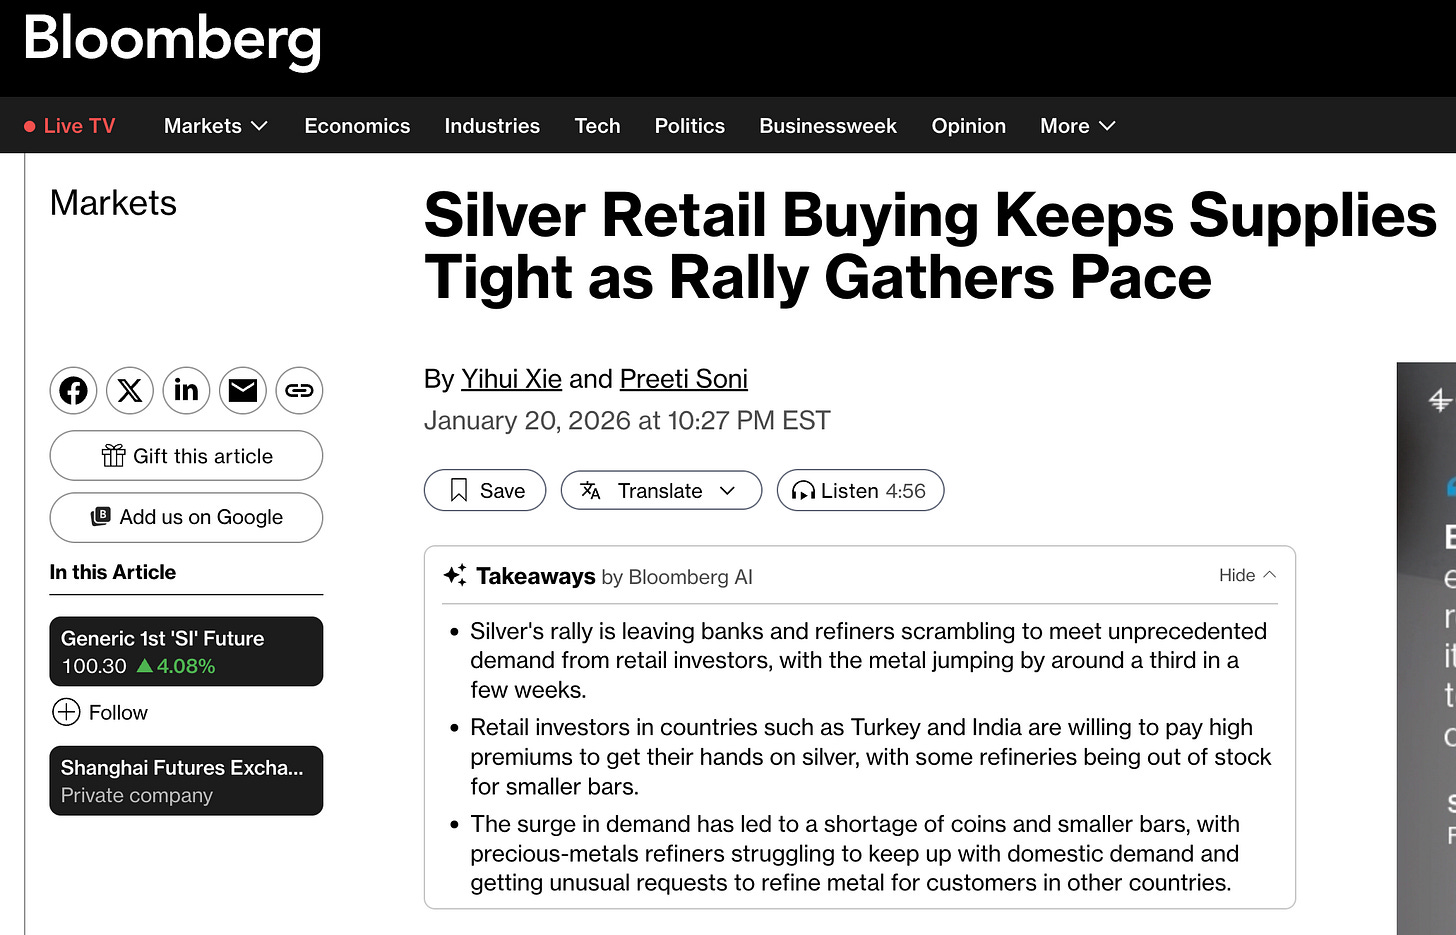Screen dimensions: 1456x935
Task: Open Businessweek section
Action: tap(828, 126)
